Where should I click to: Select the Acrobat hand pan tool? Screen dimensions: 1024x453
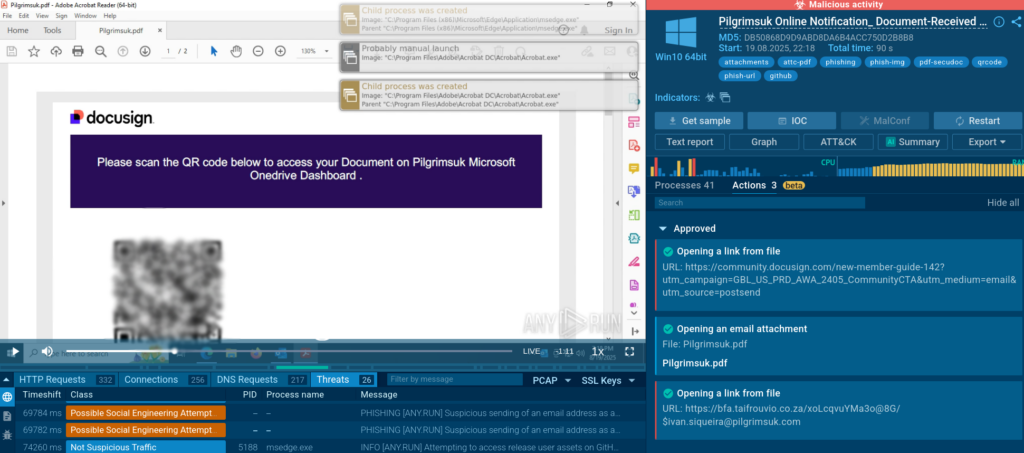236,51
